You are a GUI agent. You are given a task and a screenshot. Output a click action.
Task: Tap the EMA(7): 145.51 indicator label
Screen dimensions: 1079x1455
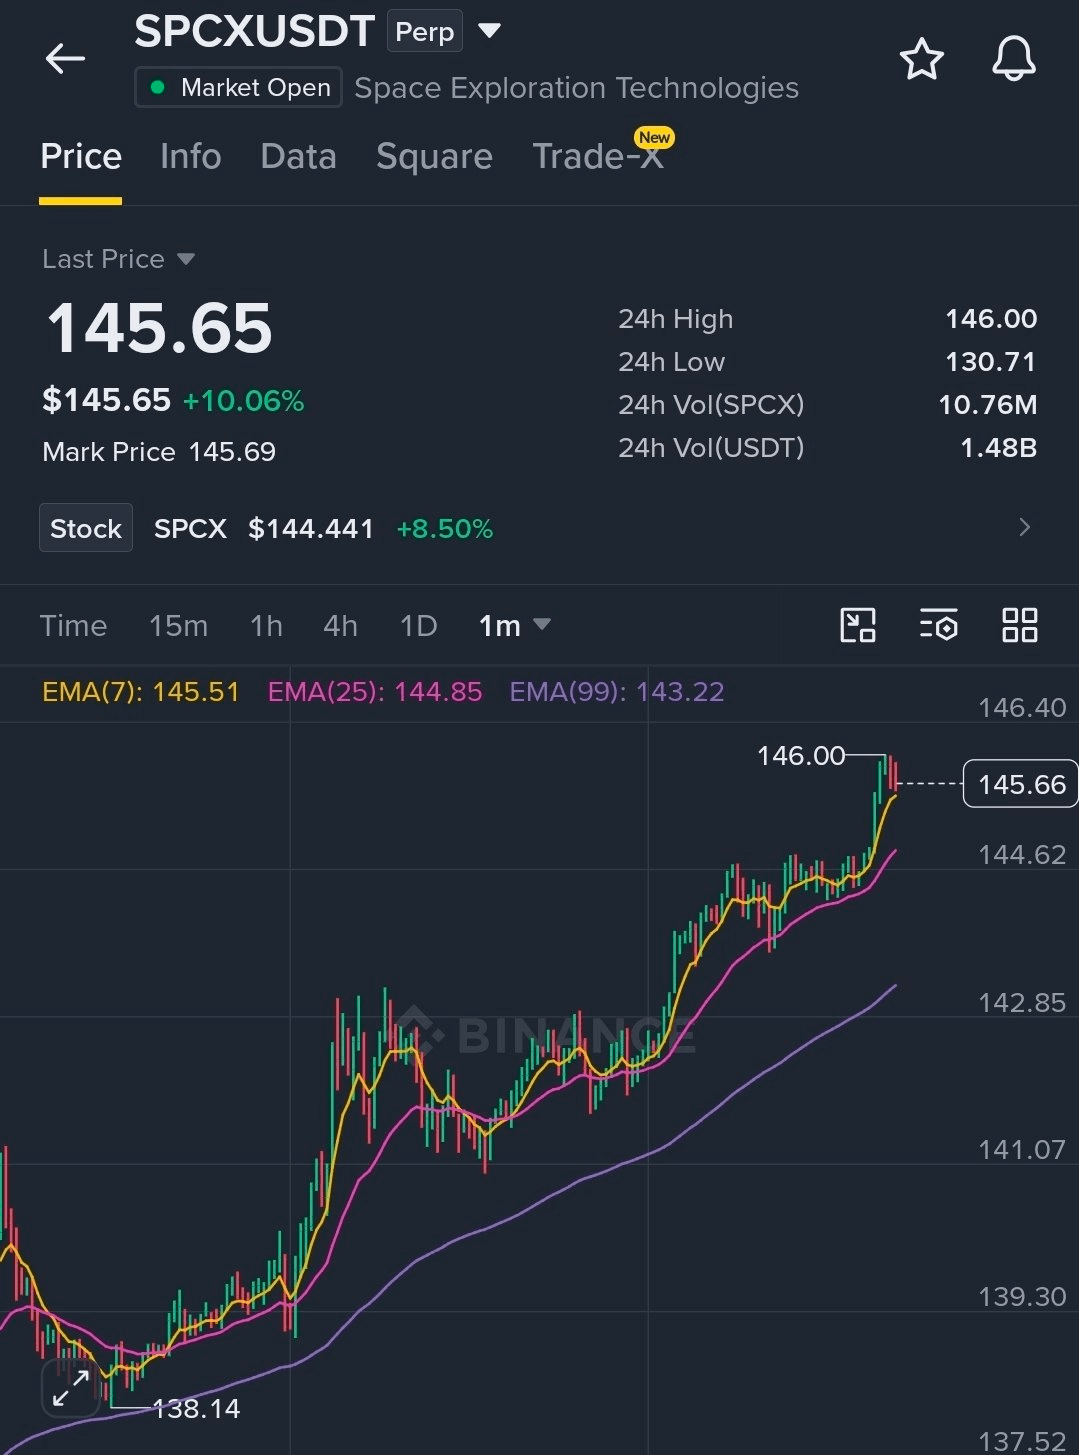tap(141, 692)
